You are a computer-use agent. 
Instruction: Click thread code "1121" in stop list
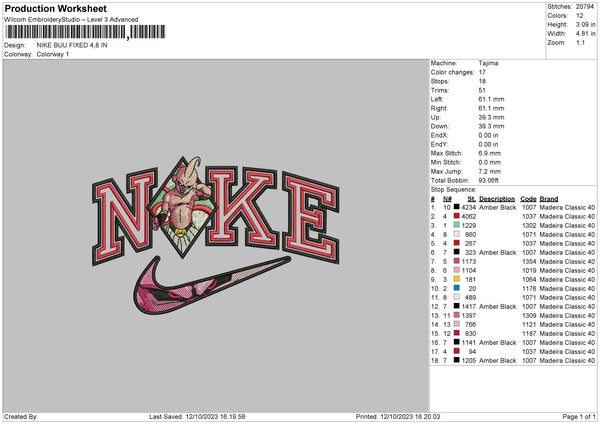pyautogui.click(x=529, y=325)
